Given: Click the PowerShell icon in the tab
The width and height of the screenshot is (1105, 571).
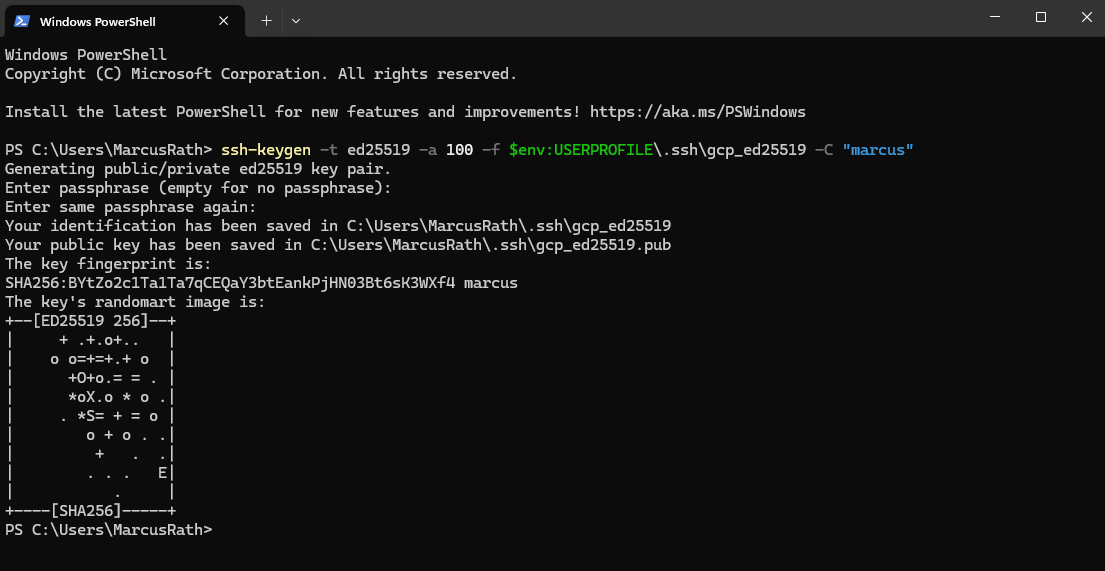Looking at the screenshot, I should click(22, 21).
